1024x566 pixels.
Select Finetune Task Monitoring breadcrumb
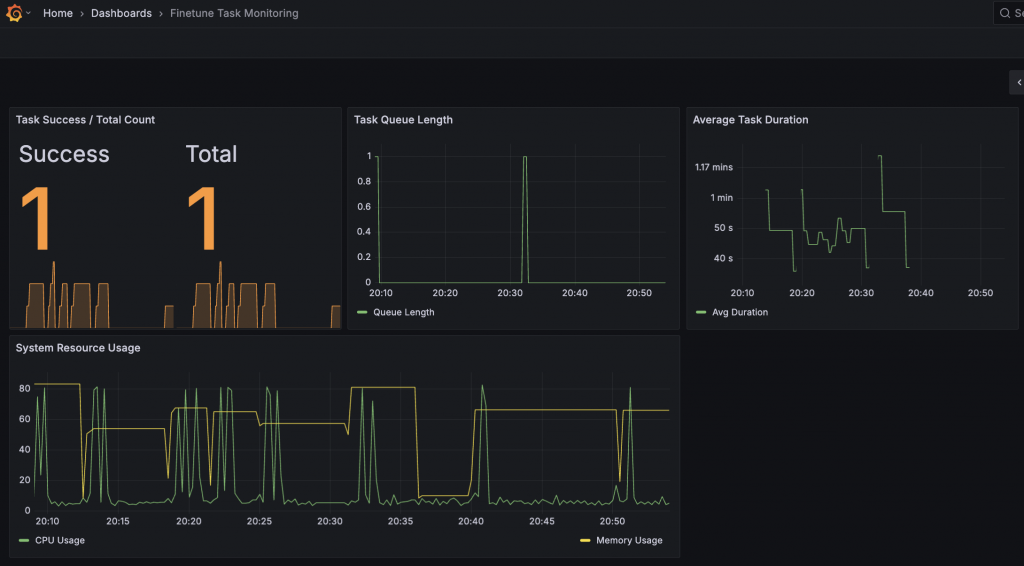pyautogui.click(x=234, y=13)
